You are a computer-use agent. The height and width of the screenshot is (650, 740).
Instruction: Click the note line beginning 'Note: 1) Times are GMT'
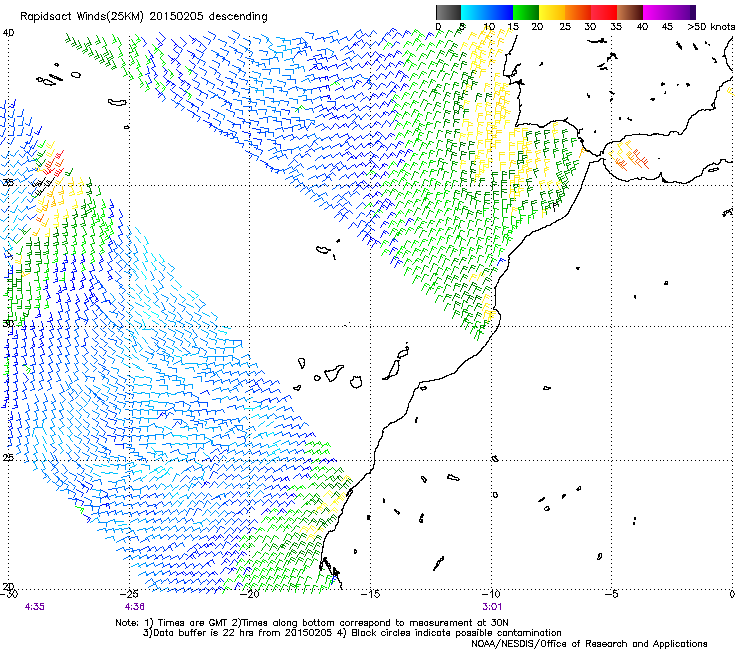[x=312, y=623]
